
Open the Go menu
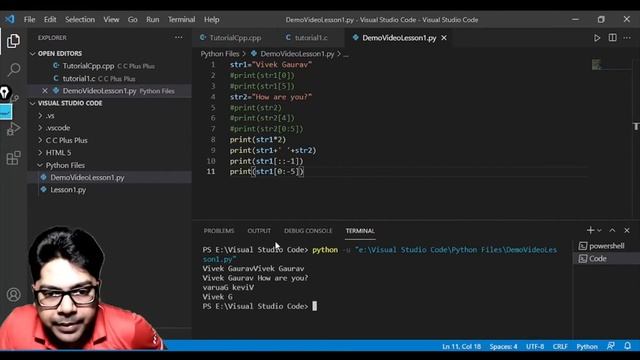coord(133,19)
